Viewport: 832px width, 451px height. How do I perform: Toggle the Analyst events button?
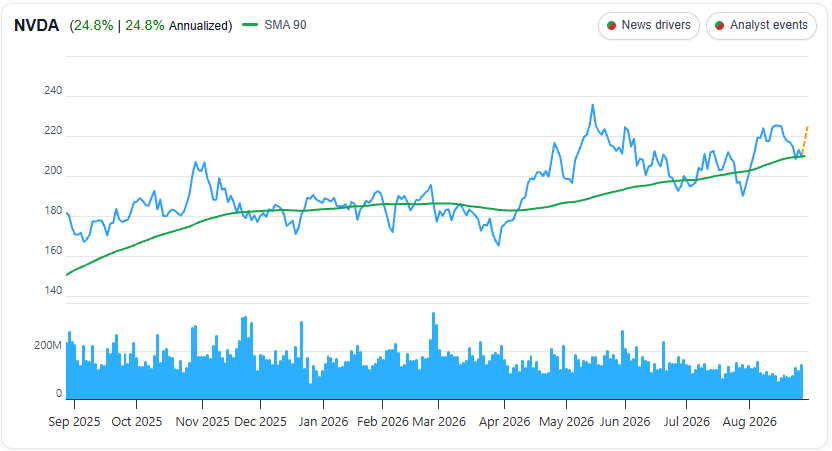(x=761, y=25)
